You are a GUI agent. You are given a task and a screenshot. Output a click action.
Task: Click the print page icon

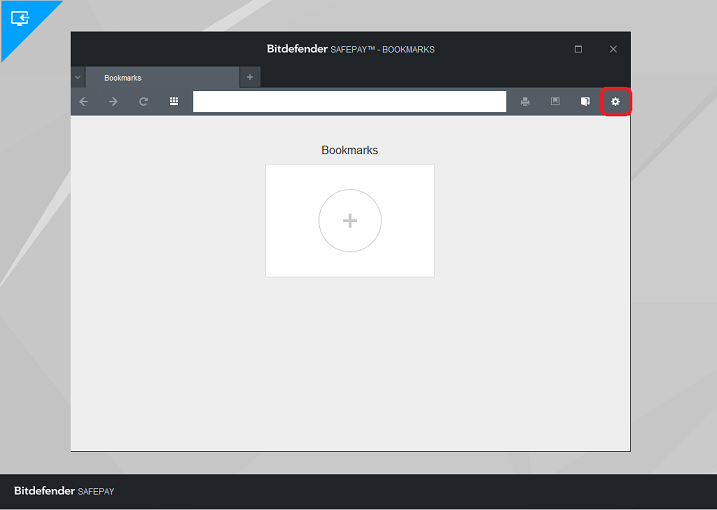point(525,102)
